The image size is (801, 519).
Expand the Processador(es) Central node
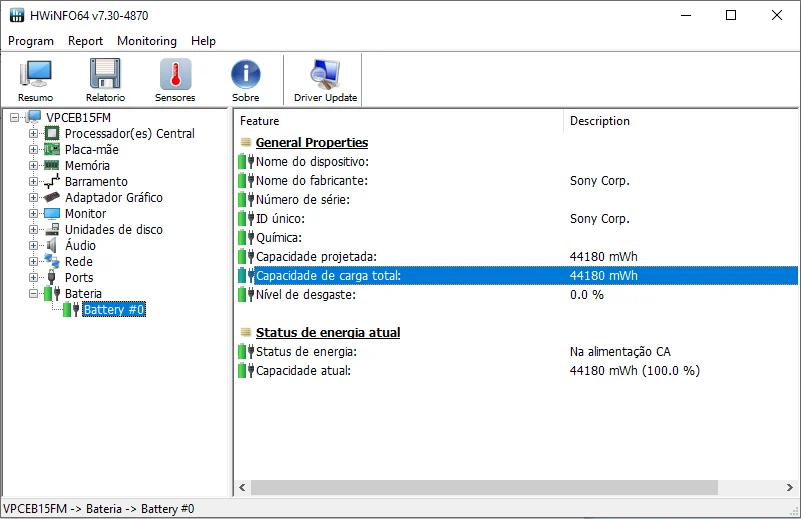click(33, 133)
